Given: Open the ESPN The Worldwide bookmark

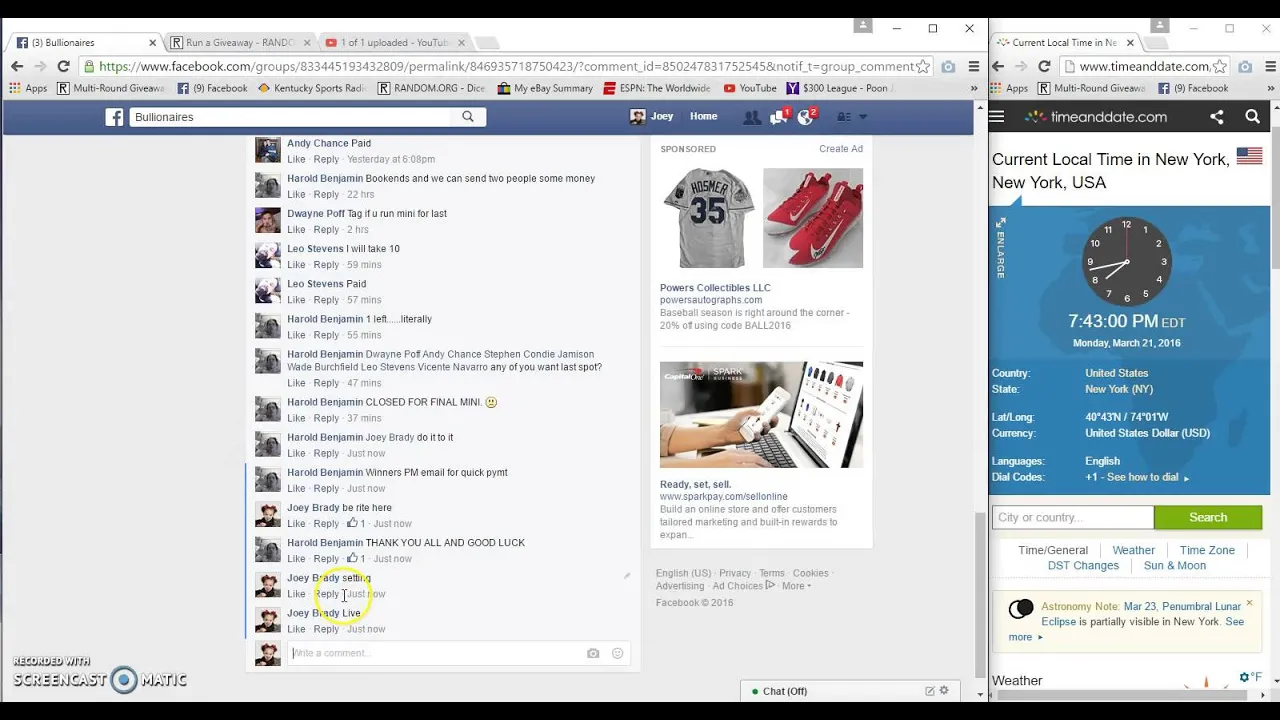Looking at the screenshot, I should pos(658,88).
